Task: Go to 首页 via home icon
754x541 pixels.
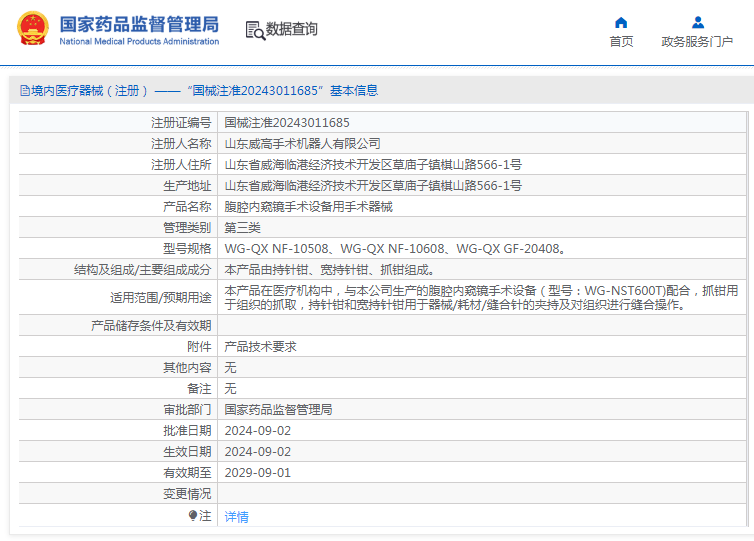Action: pos(621,23)
